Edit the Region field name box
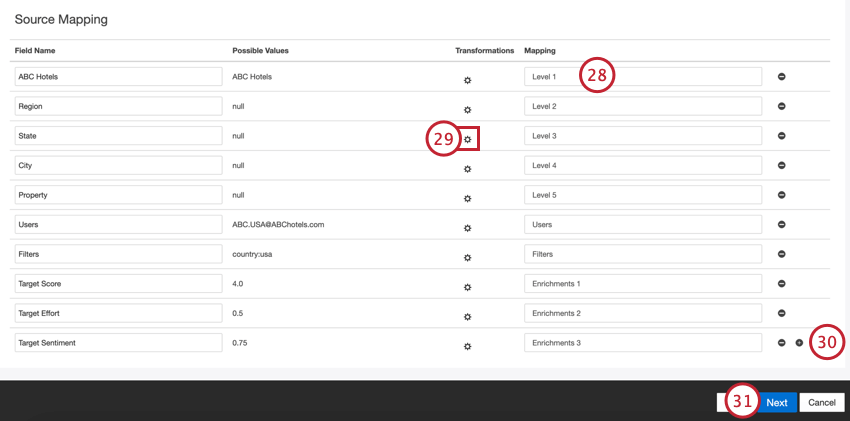This screenshot has height=421, width=850. [119, 106]
